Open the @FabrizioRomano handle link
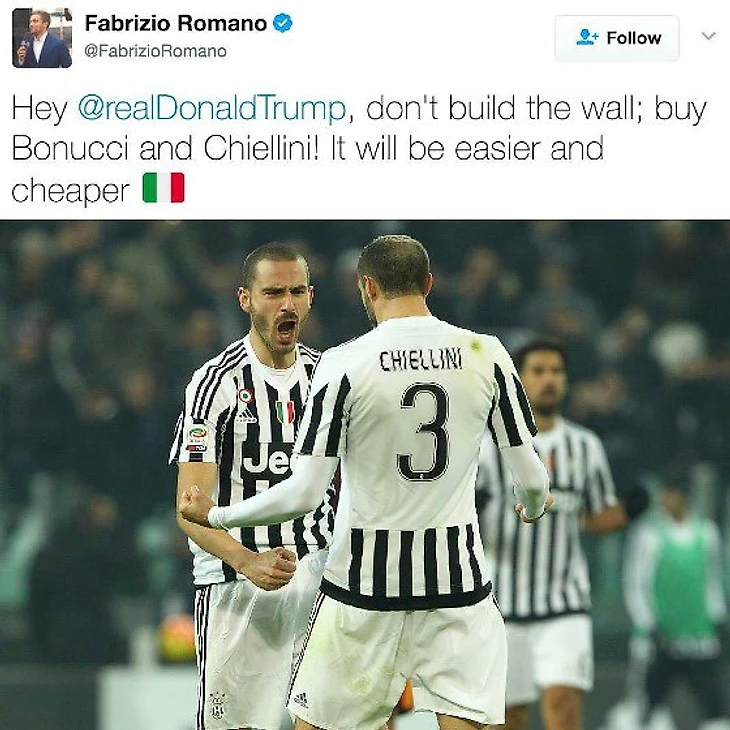The height and width of the screenshot is (730, 730). pos(155,51)
